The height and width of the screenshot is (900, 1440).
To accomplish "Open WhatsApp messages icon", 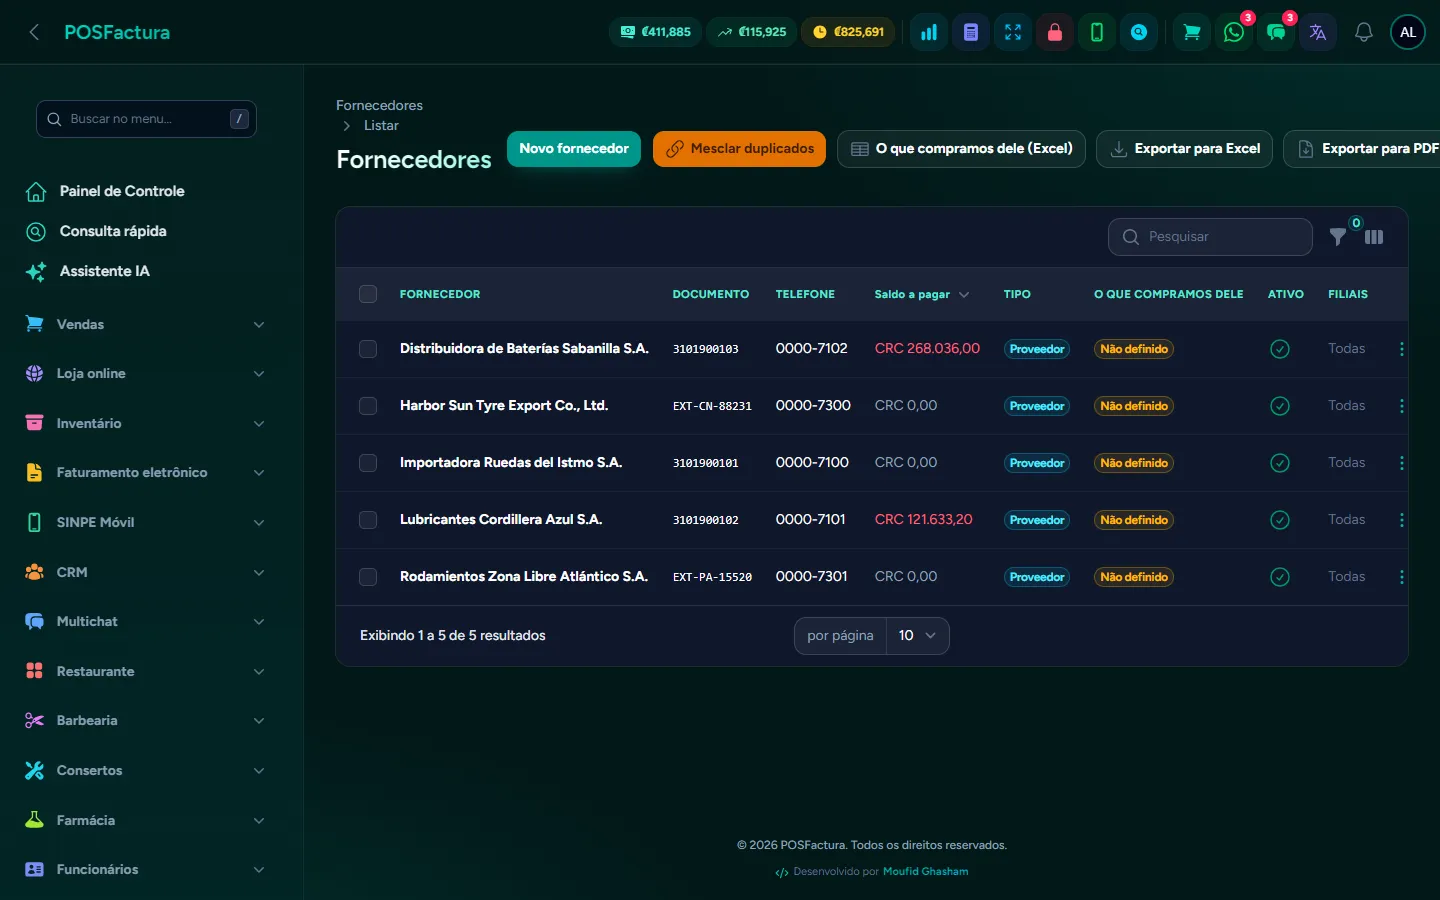I will (x=1234, y=32).
